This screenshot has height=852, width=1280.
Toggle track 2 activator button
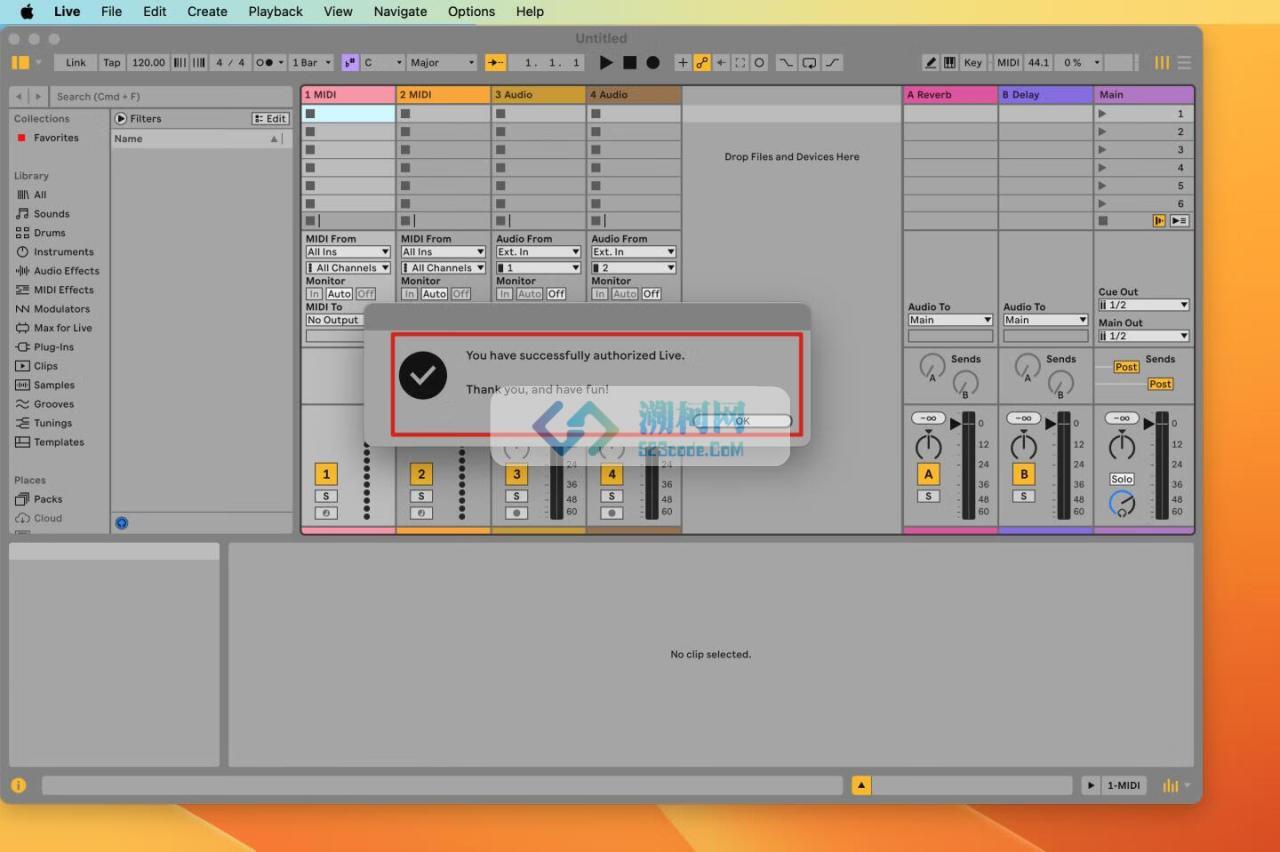click(421, 474)
